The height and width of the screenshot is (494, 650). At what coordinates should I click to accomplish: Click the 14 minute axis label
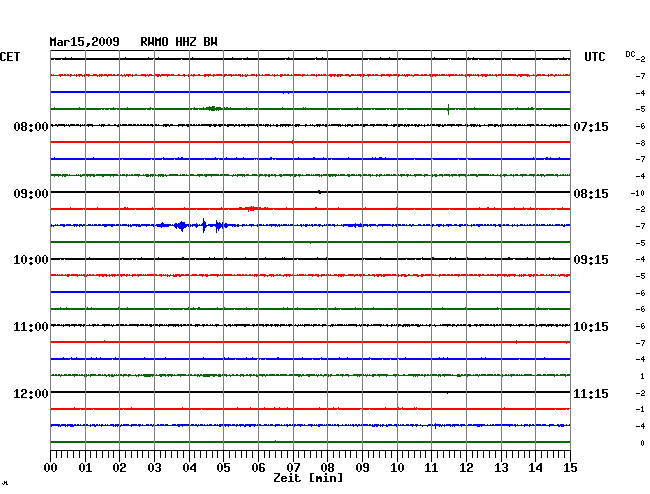536,468
